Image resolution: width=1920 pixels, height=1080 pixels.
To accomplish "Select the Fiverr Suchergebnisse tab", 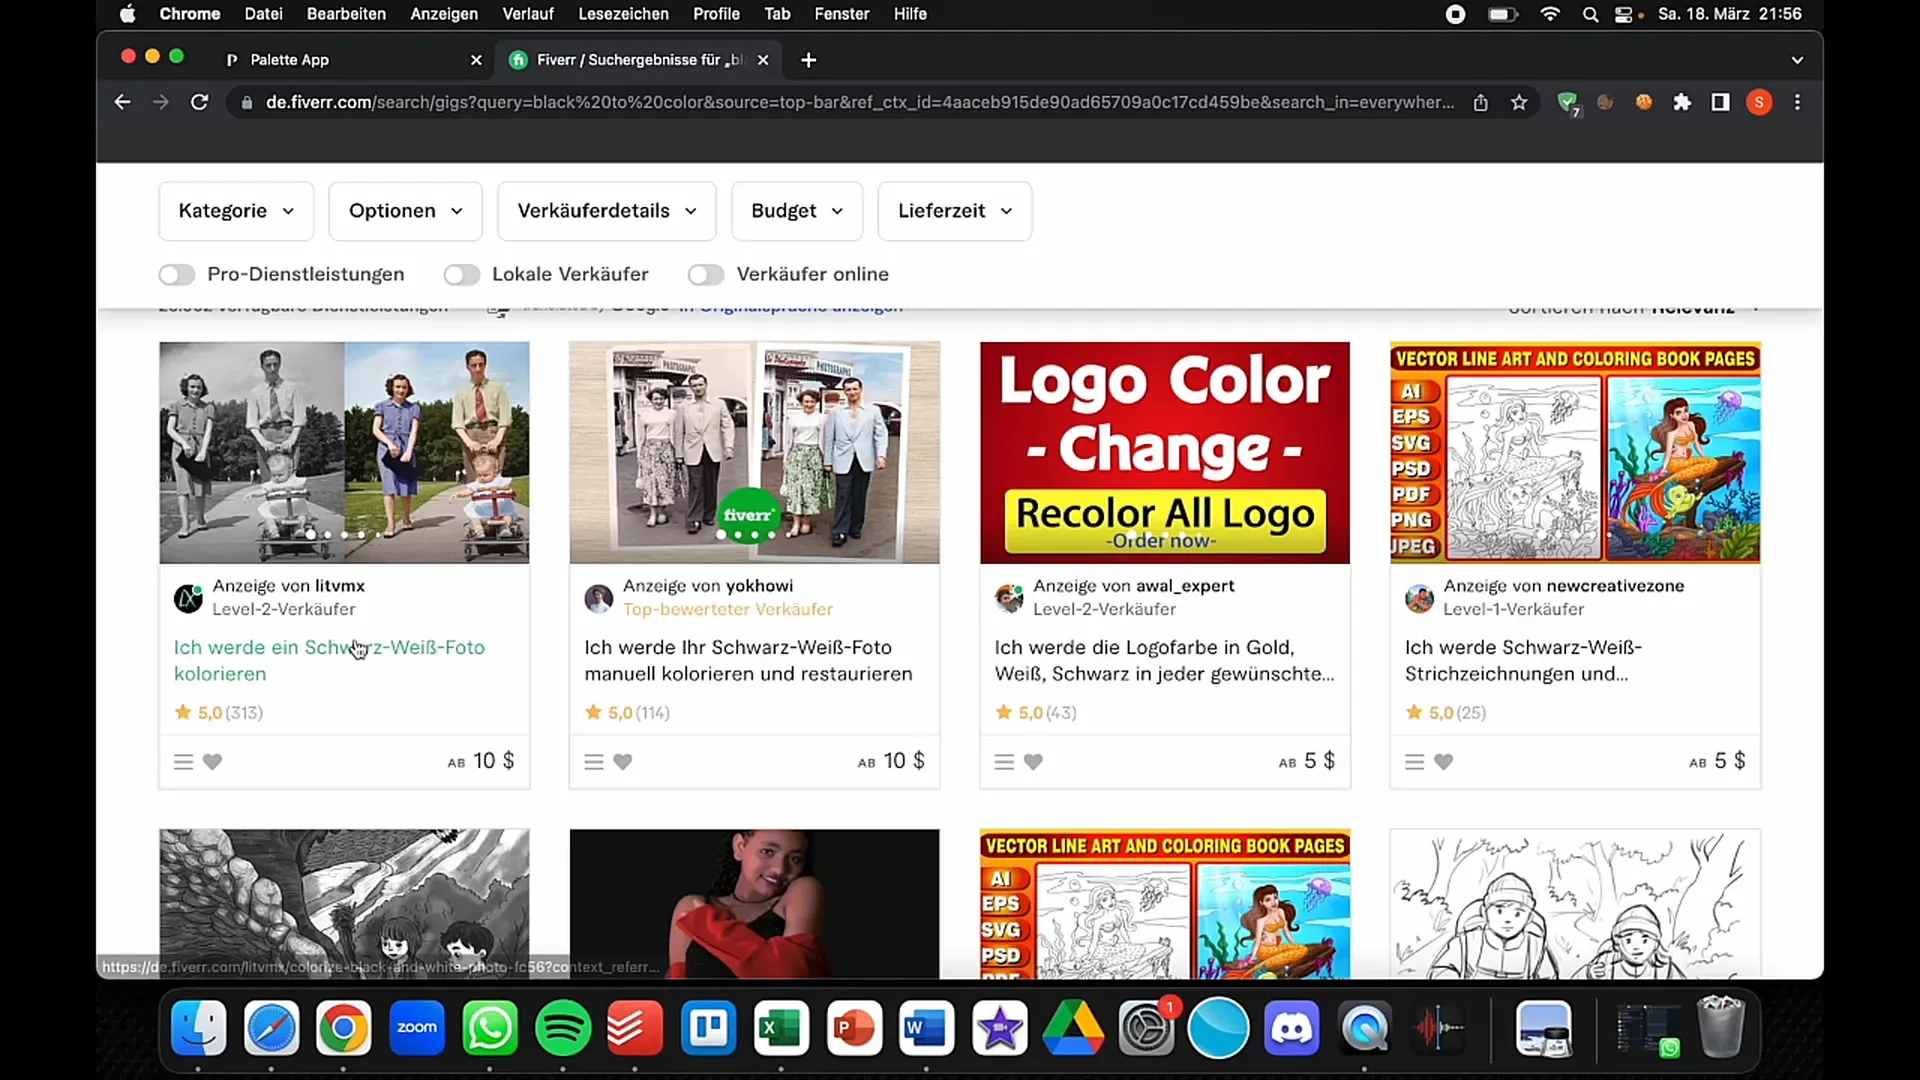I will 640,60.
